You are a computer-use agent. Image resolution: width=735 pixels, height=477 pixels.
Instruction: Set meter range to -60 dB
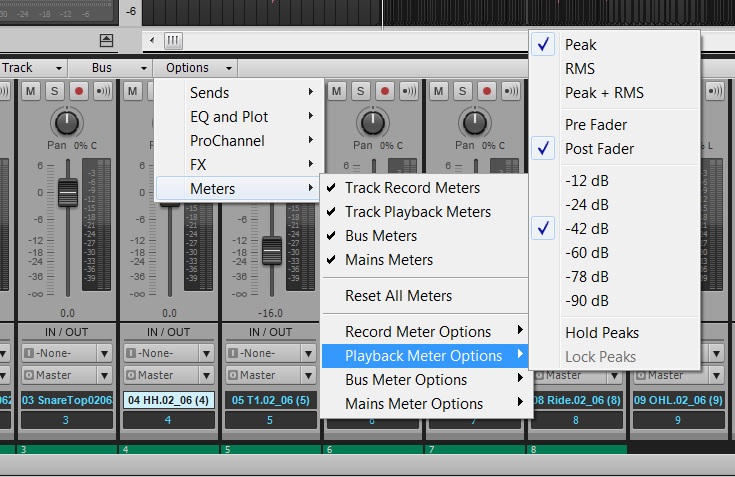(x=615, y=253)
